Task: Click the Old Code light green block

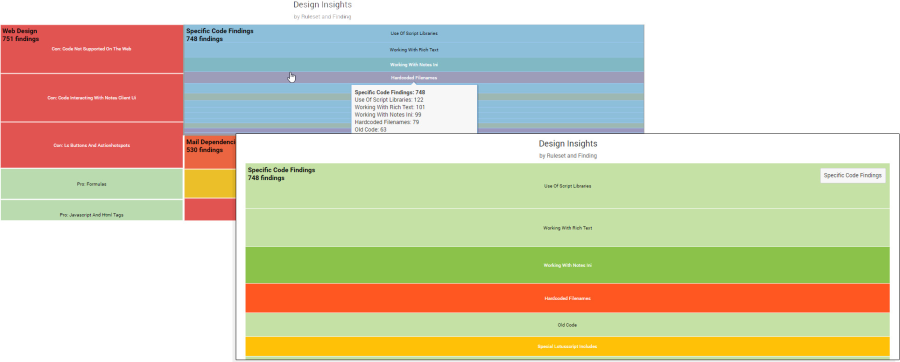Action: coord(567,325)
